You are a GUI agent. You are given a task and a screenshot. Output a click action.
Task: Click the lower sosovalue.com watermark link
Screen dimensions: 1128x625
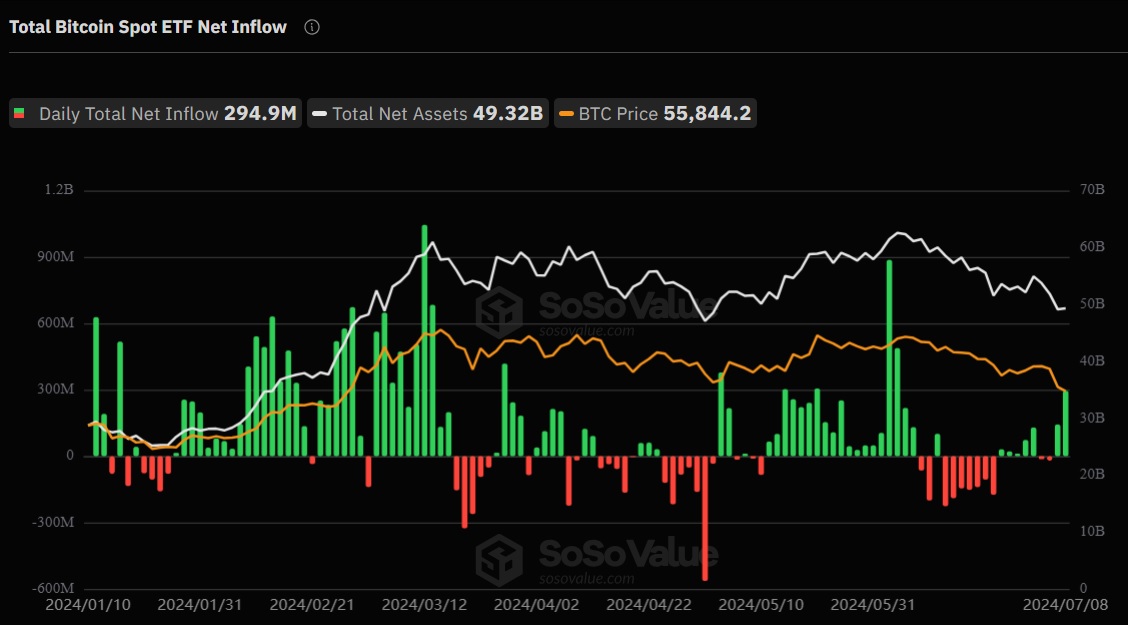pos(587,579)
